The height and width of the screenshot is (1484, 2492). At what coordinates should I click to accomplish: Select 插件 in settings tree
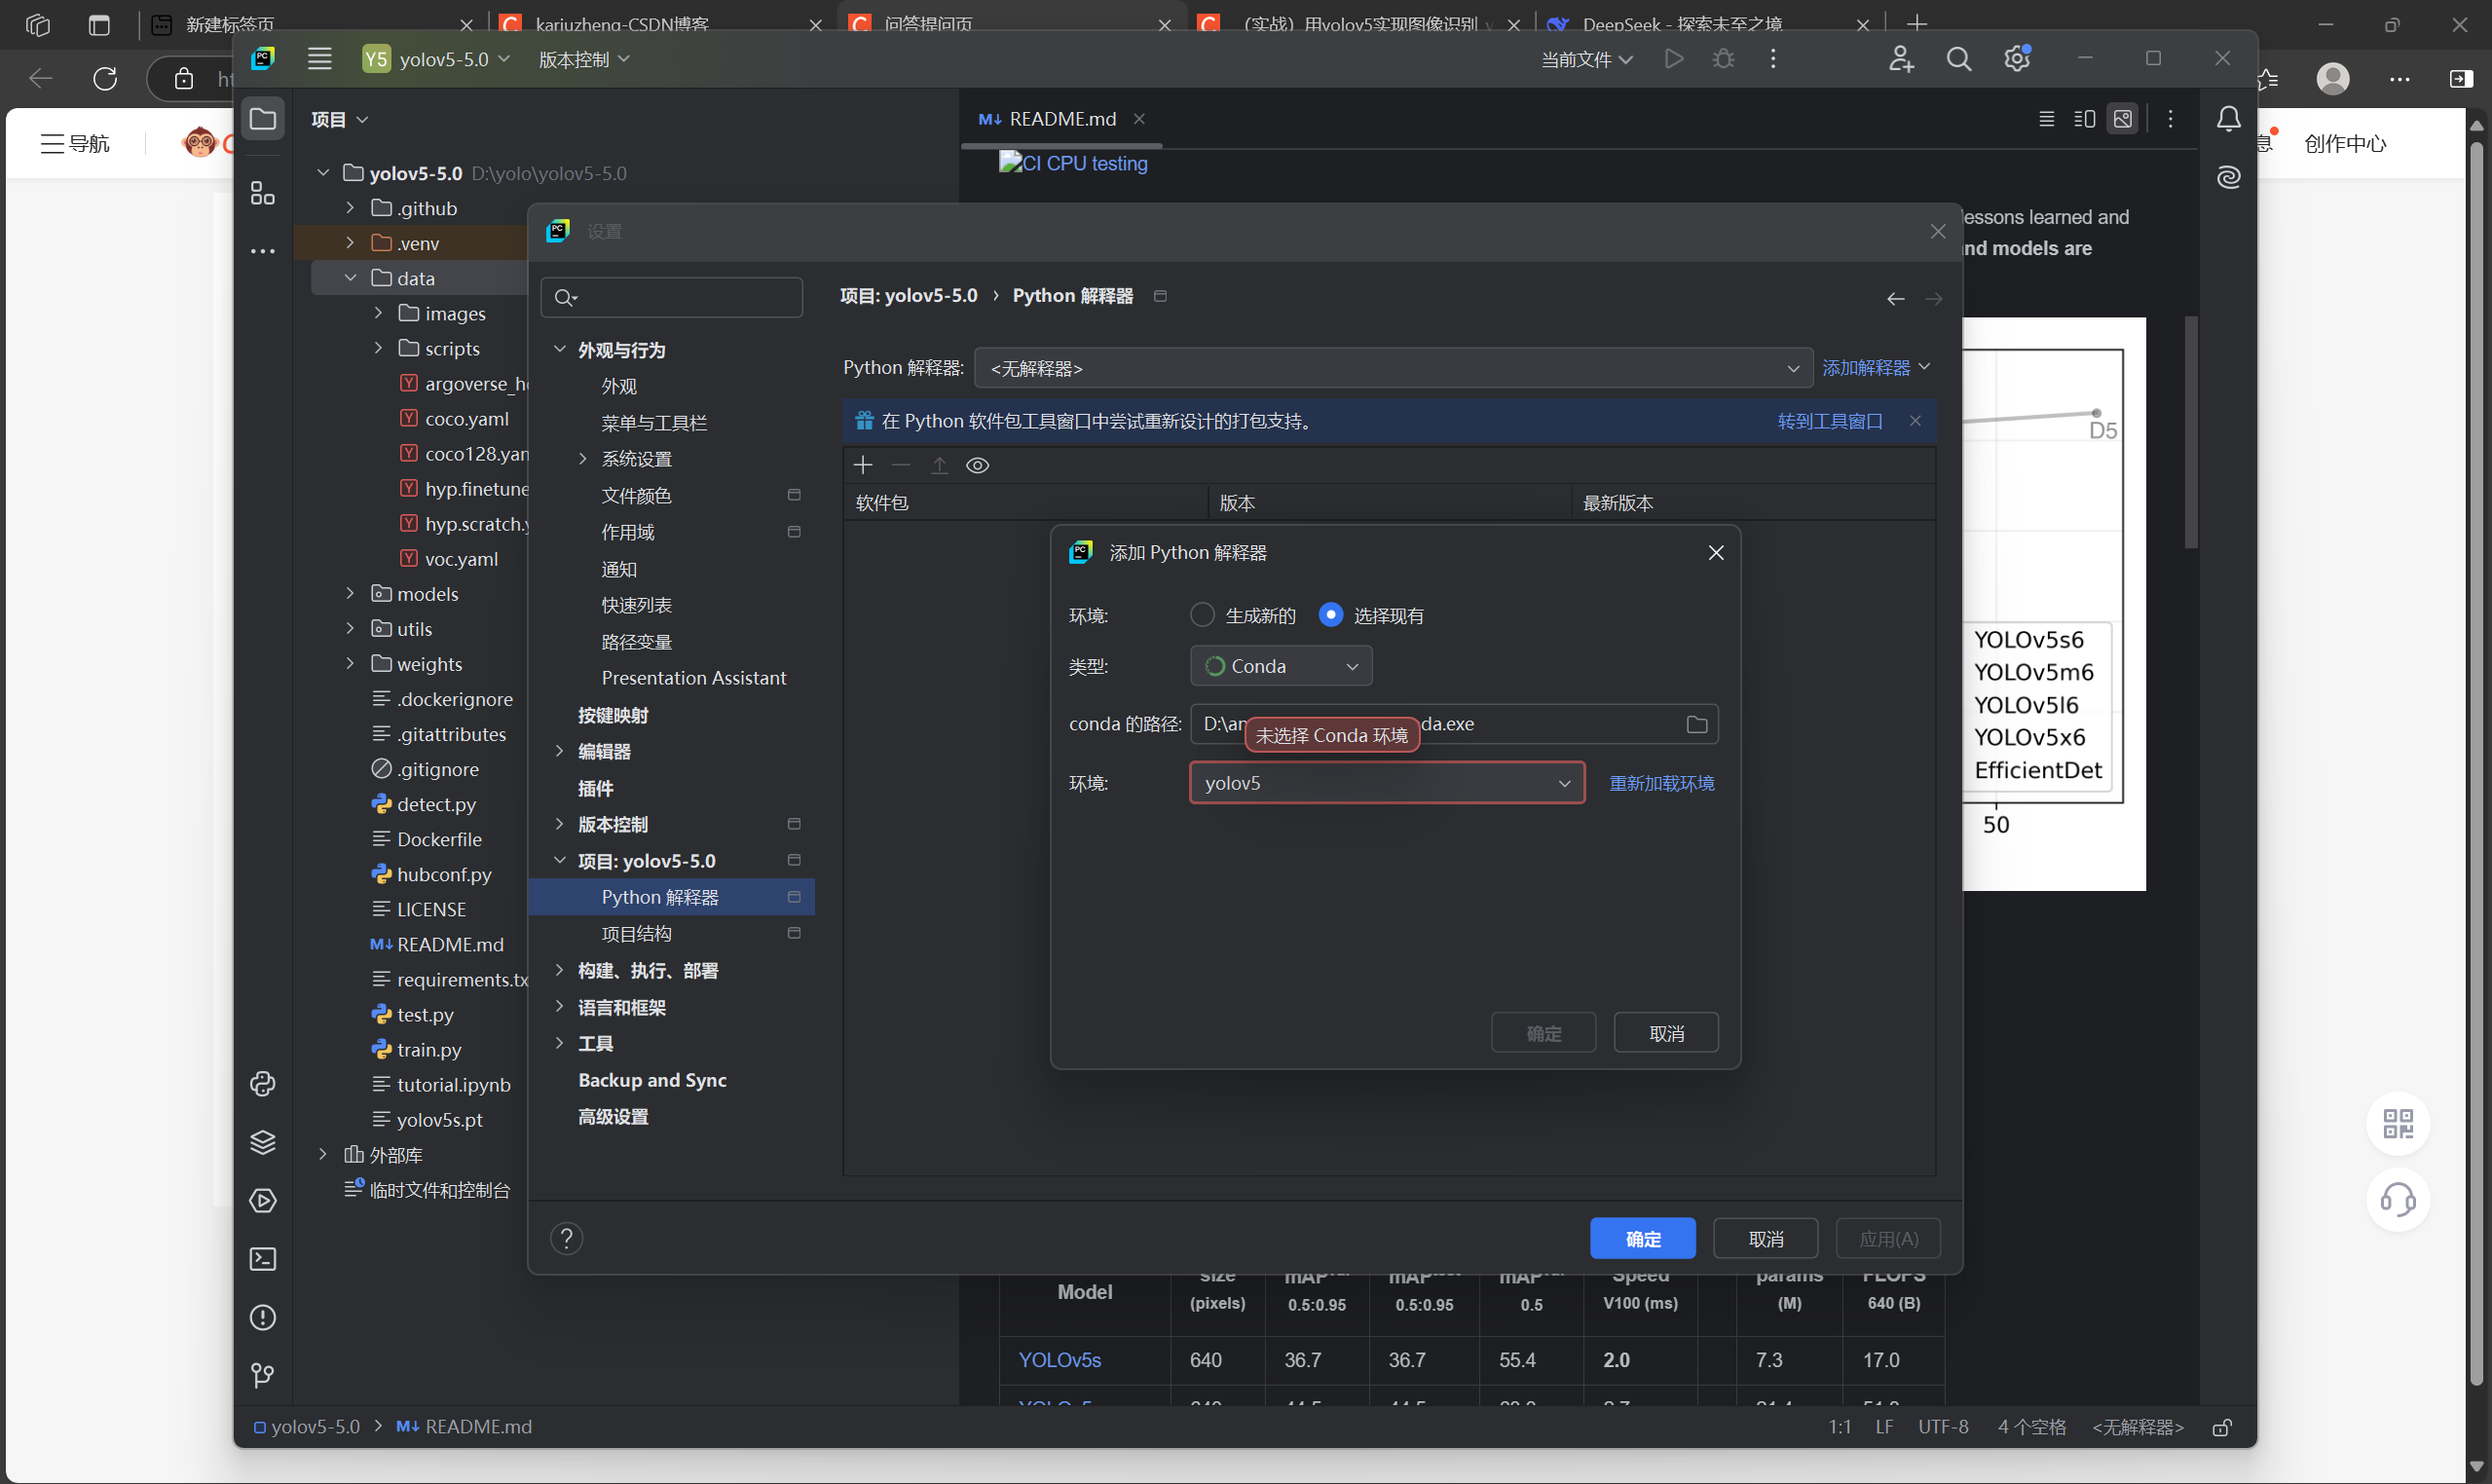click(x=596, y=788)
